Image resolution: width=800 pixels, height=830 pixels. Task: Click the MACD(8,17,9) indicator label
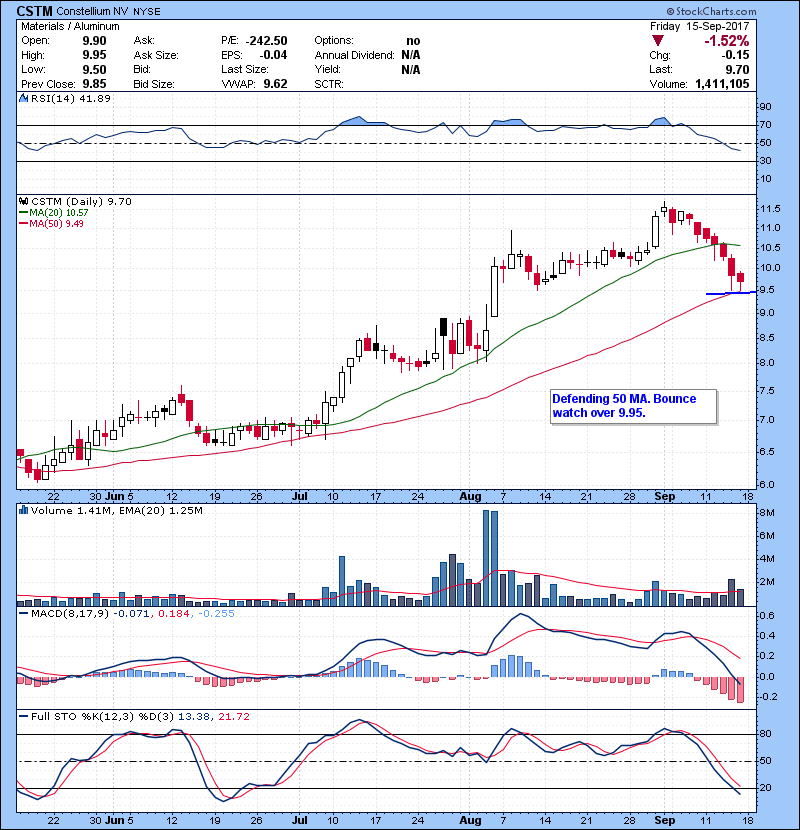pos(70,614)
